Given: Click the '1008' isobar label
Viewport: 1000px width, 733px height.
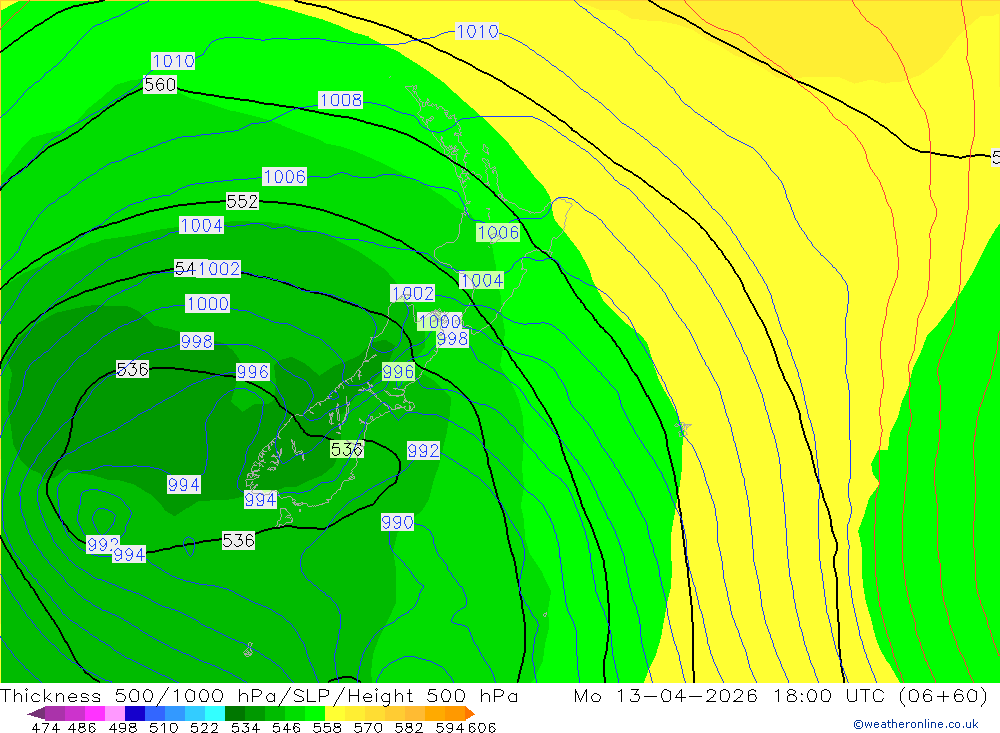Looking at the screenshot, I should [341, 100].
